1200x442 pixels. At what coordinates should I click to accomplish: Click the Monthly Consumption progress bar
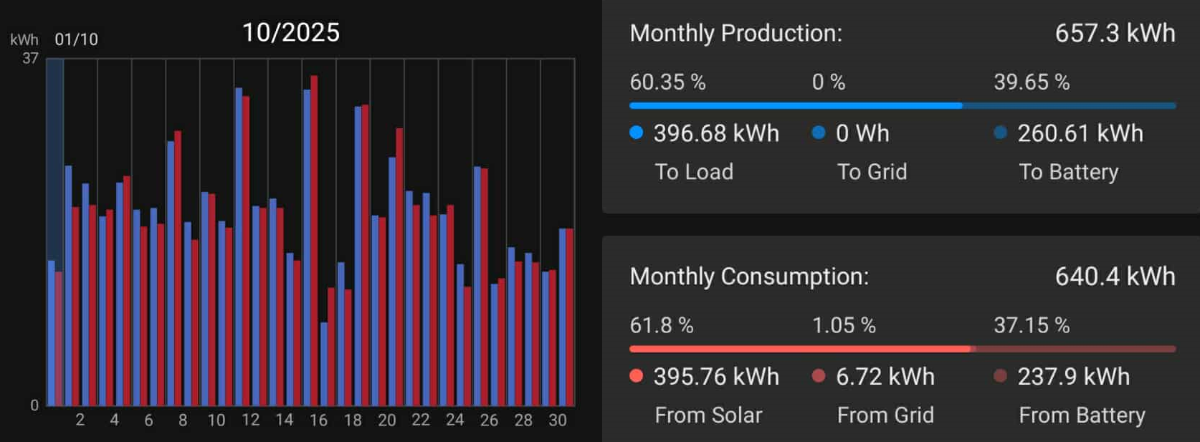pyautogui.click(x=902, y=349)
